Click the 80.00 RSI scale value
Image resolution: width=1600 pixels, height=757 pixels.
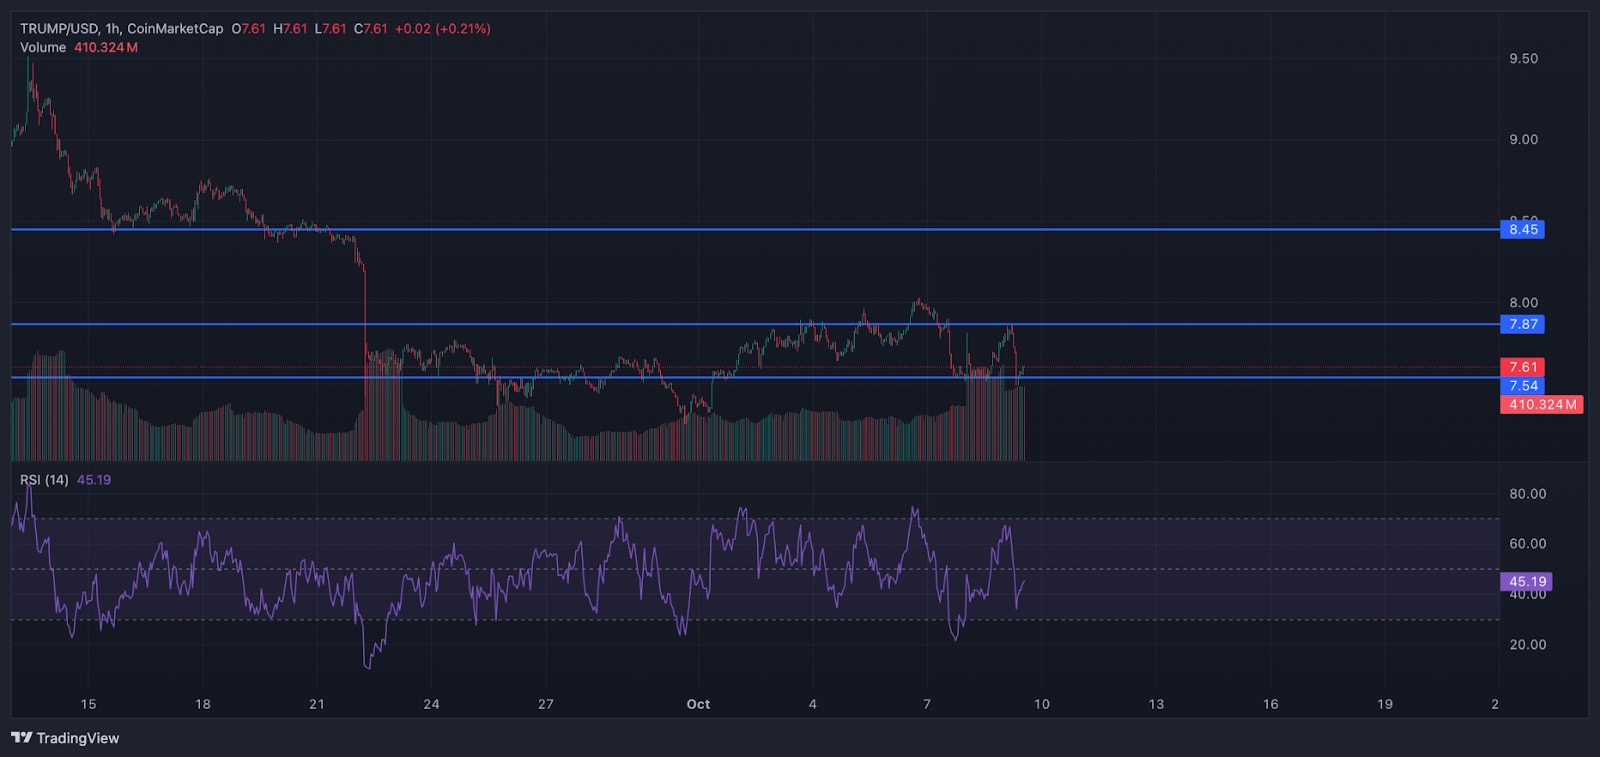tap(1527, 494)
